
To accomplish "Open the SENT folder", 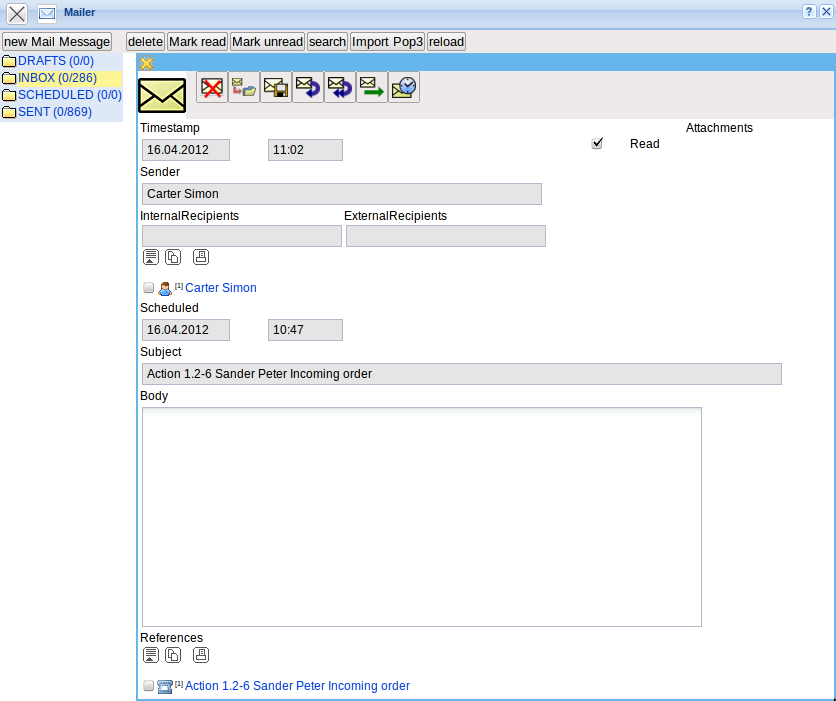I will tap(54, 112).
